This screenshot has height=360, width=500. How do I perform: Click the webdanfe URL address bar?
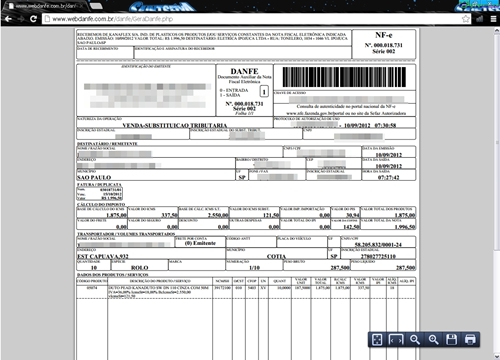(x=253, y=19)
